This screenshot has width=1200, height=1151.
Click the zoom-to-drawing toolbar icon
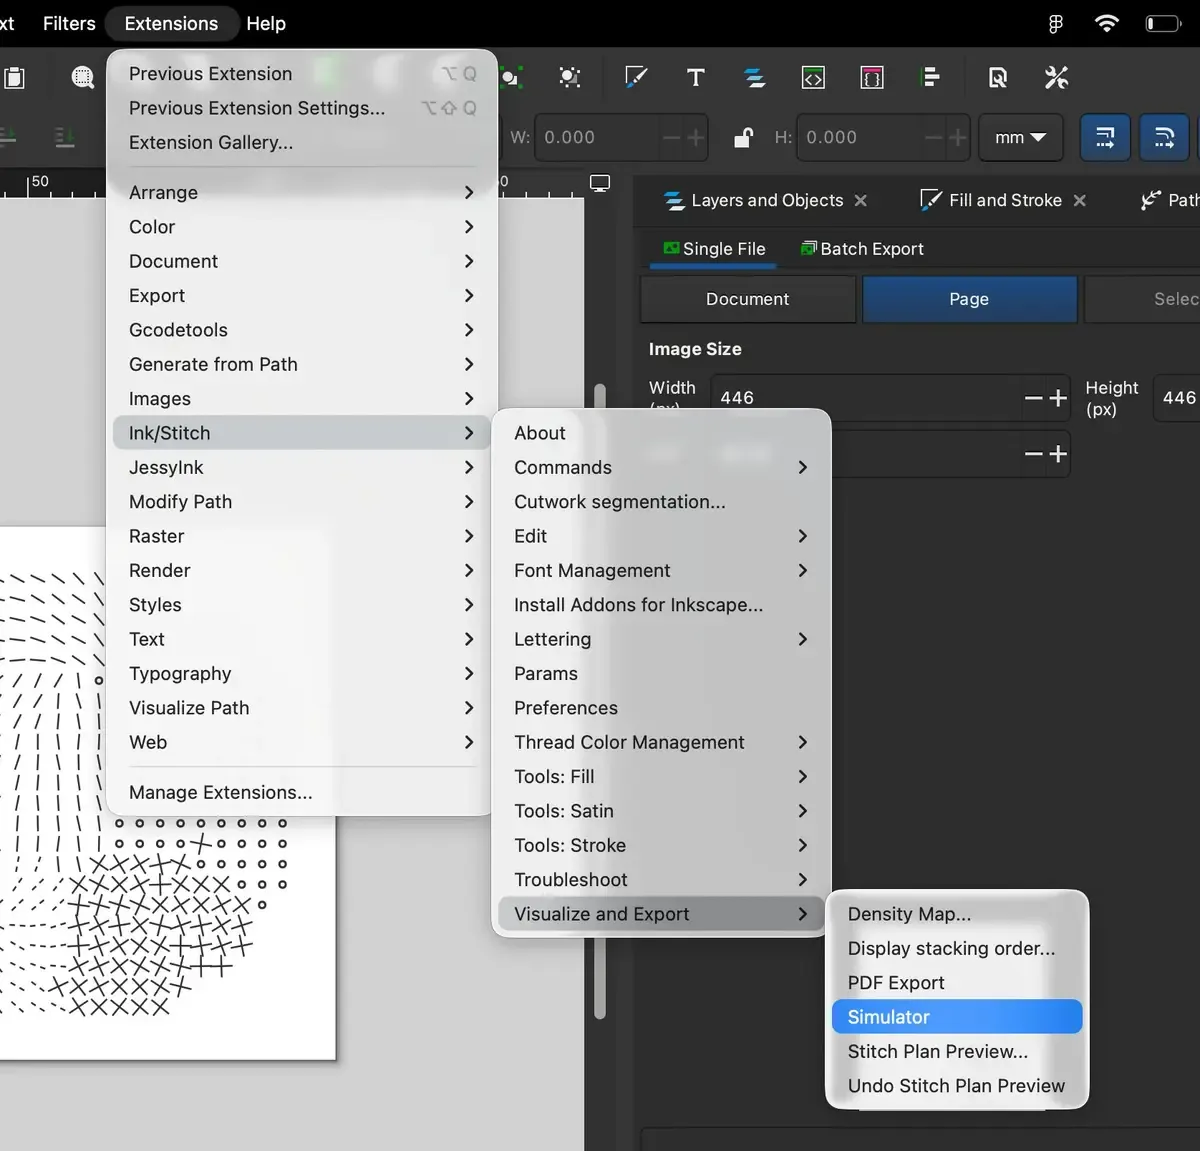(83, 77)
